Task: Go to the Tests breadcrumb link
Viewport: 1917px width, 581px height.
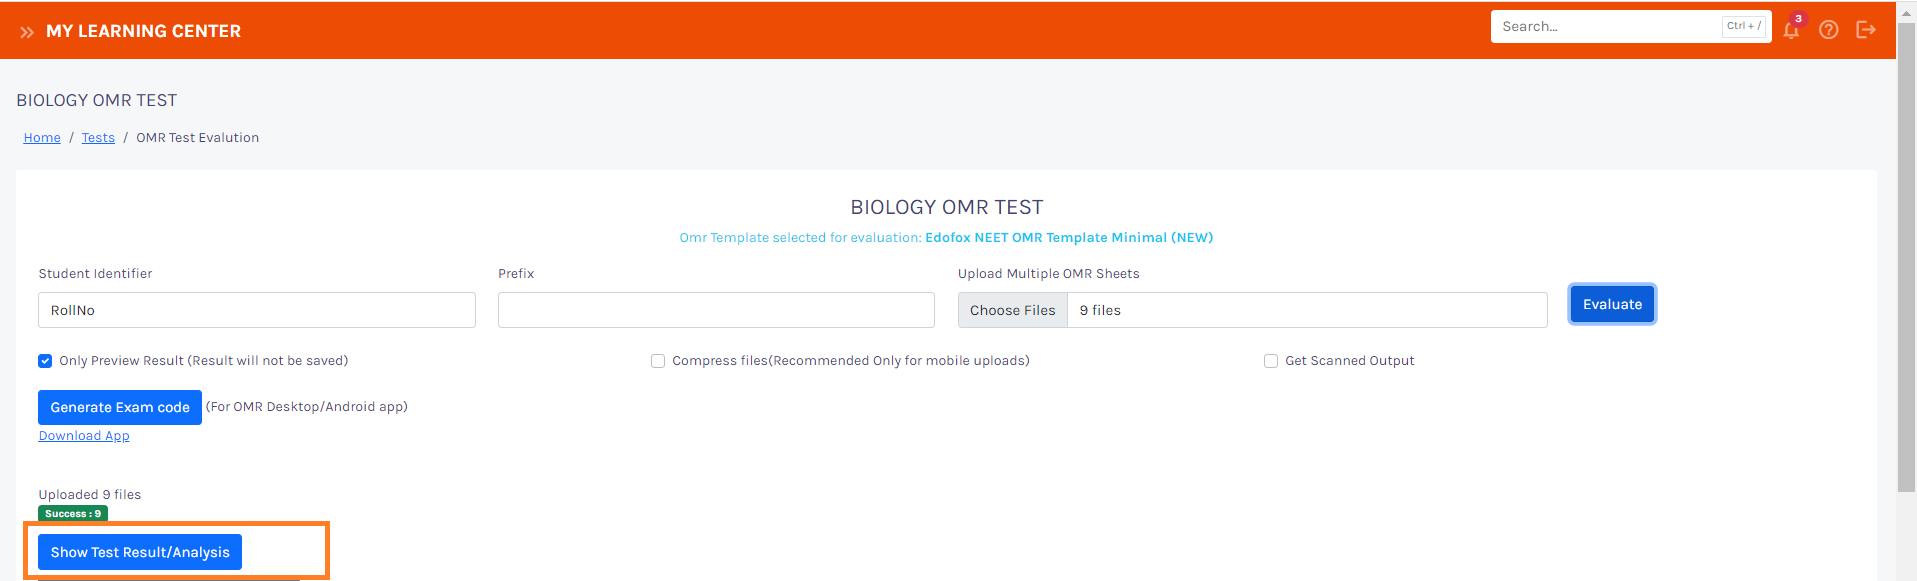Action: pos(98,138)
